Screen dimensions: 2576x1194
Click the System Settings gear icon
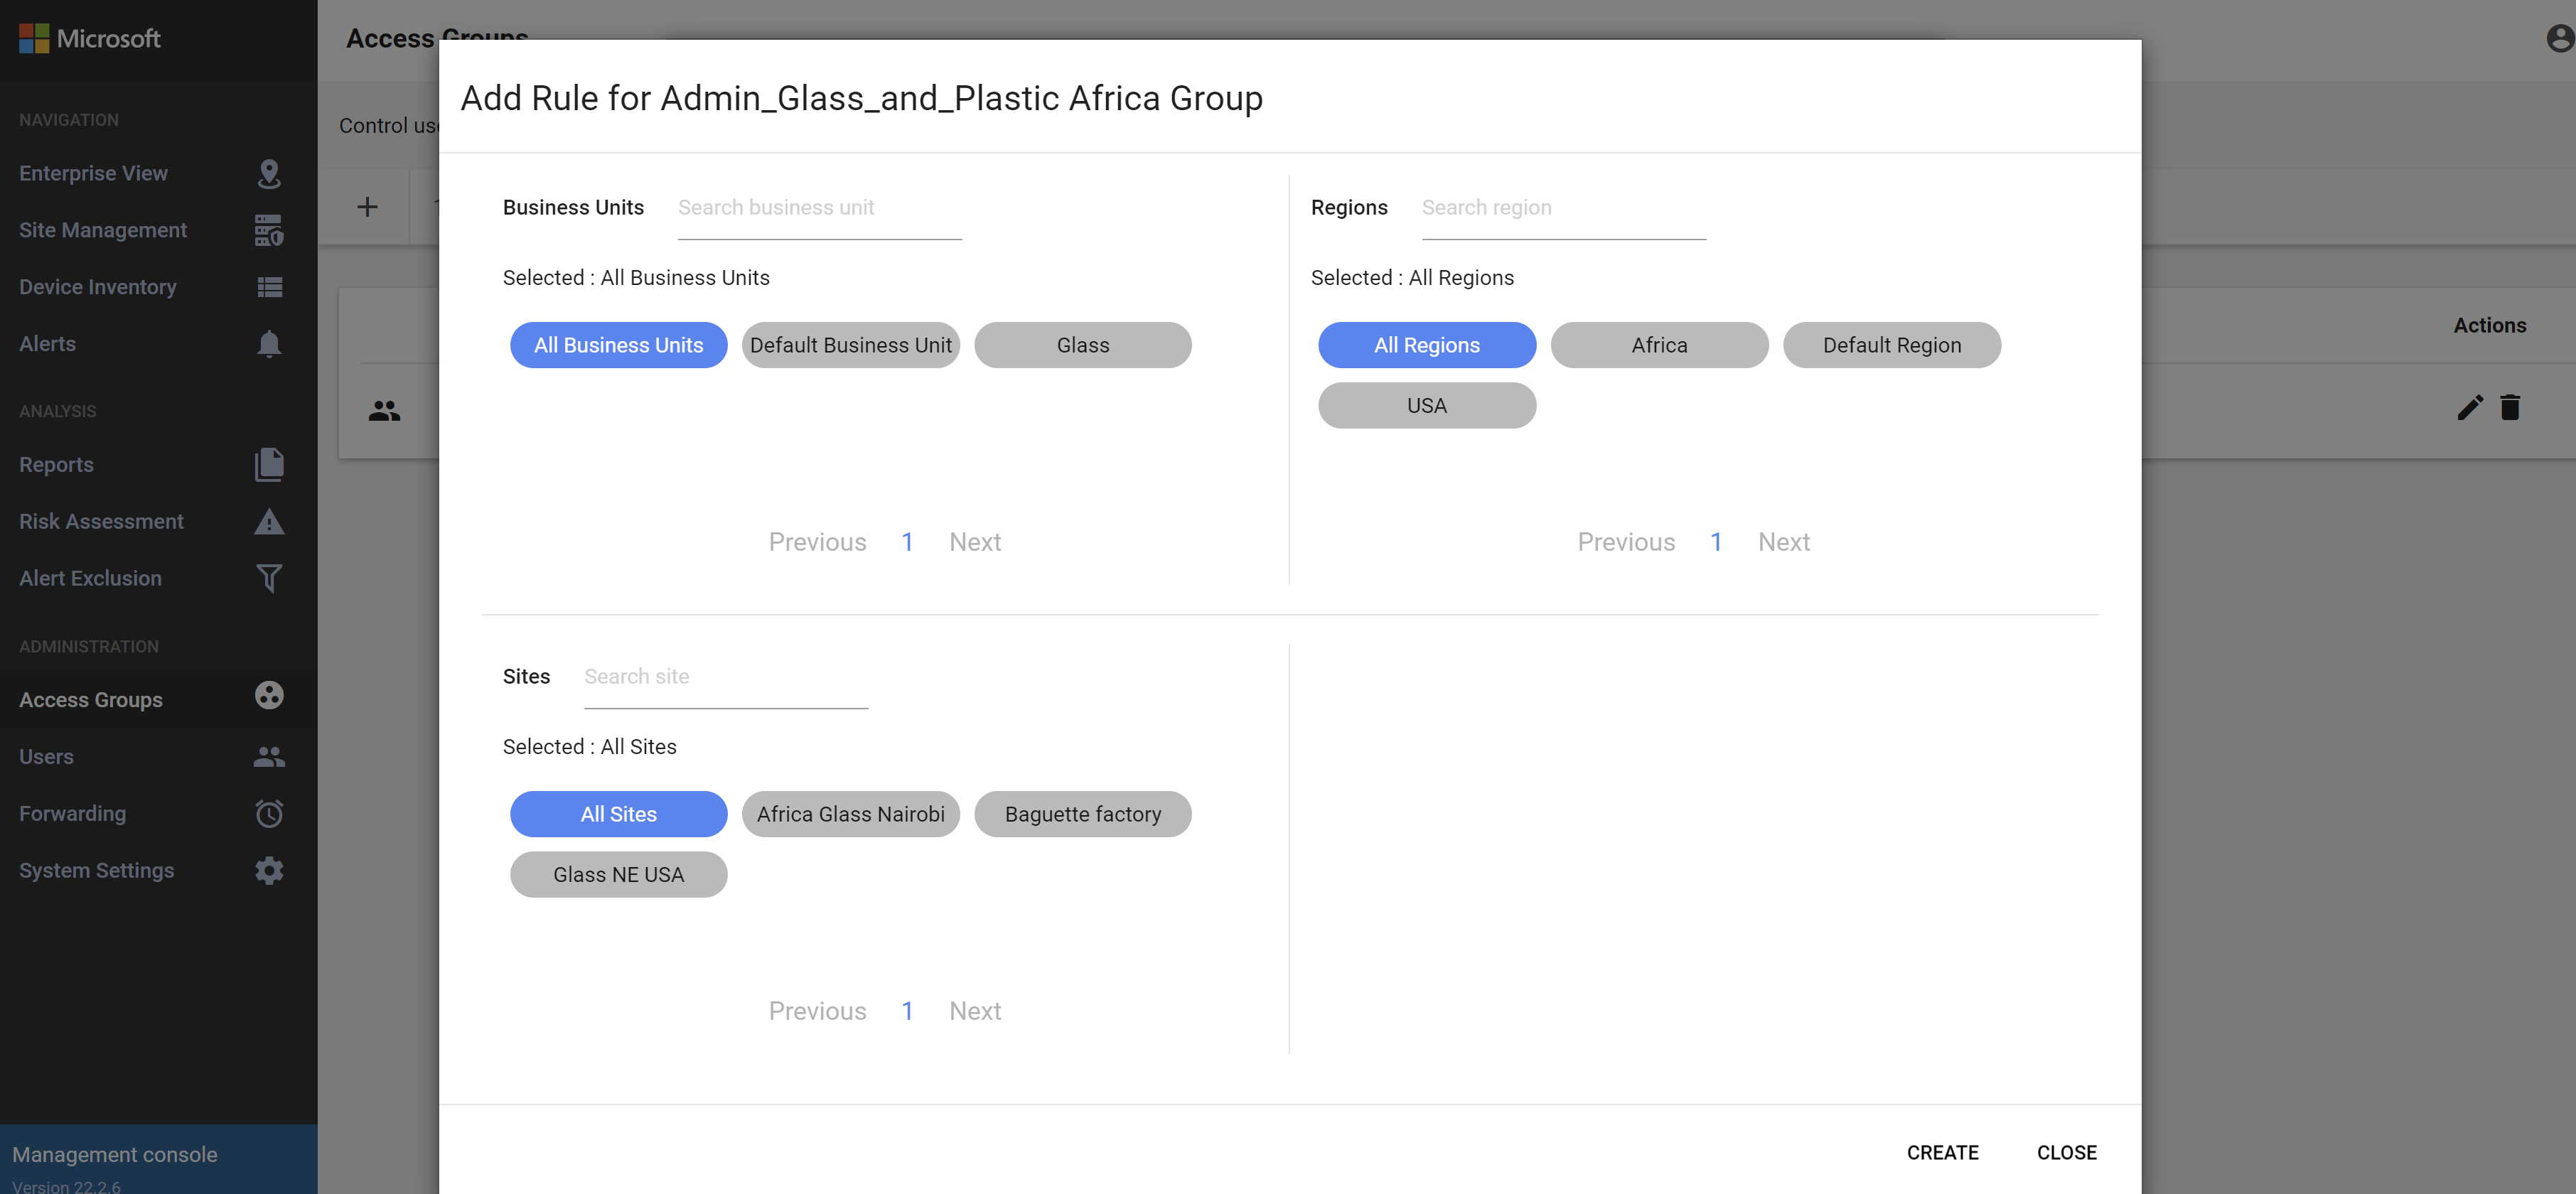coord(268,870)
